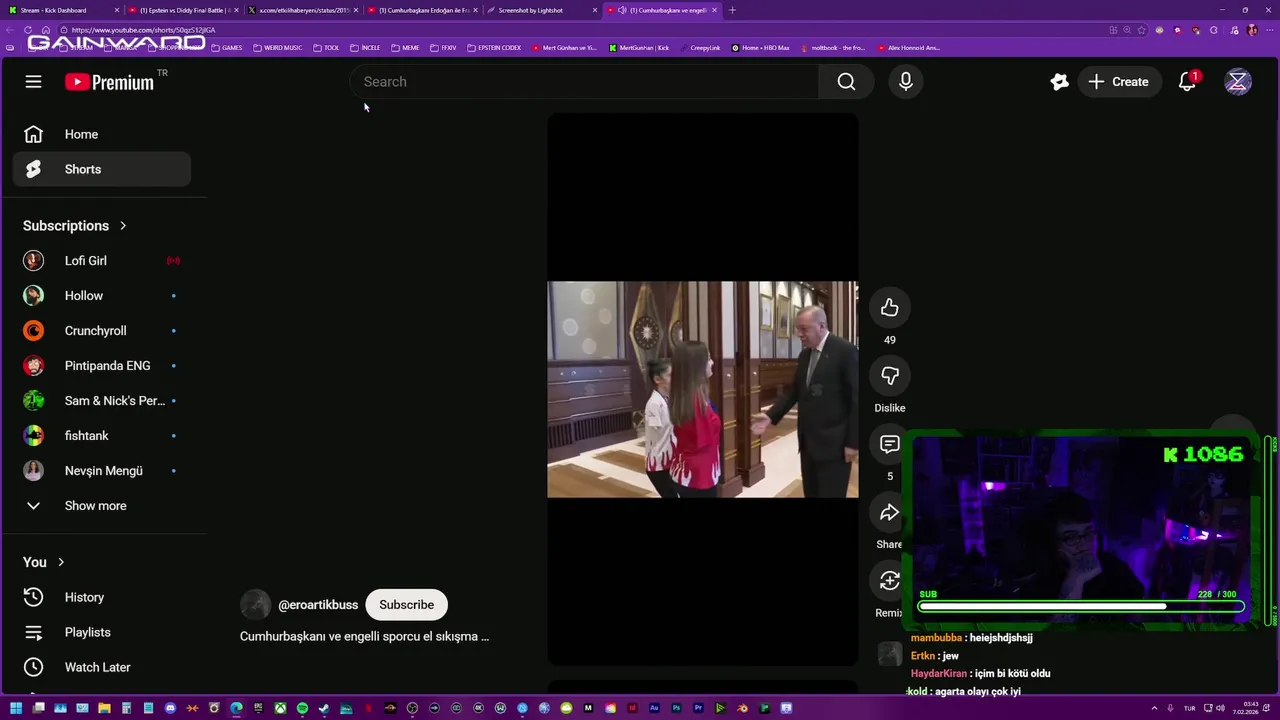Open the YouTube guide hamburger menu
Viewport: 1280px width, 720px height.
pyautogui.click(x=33, y=82)
